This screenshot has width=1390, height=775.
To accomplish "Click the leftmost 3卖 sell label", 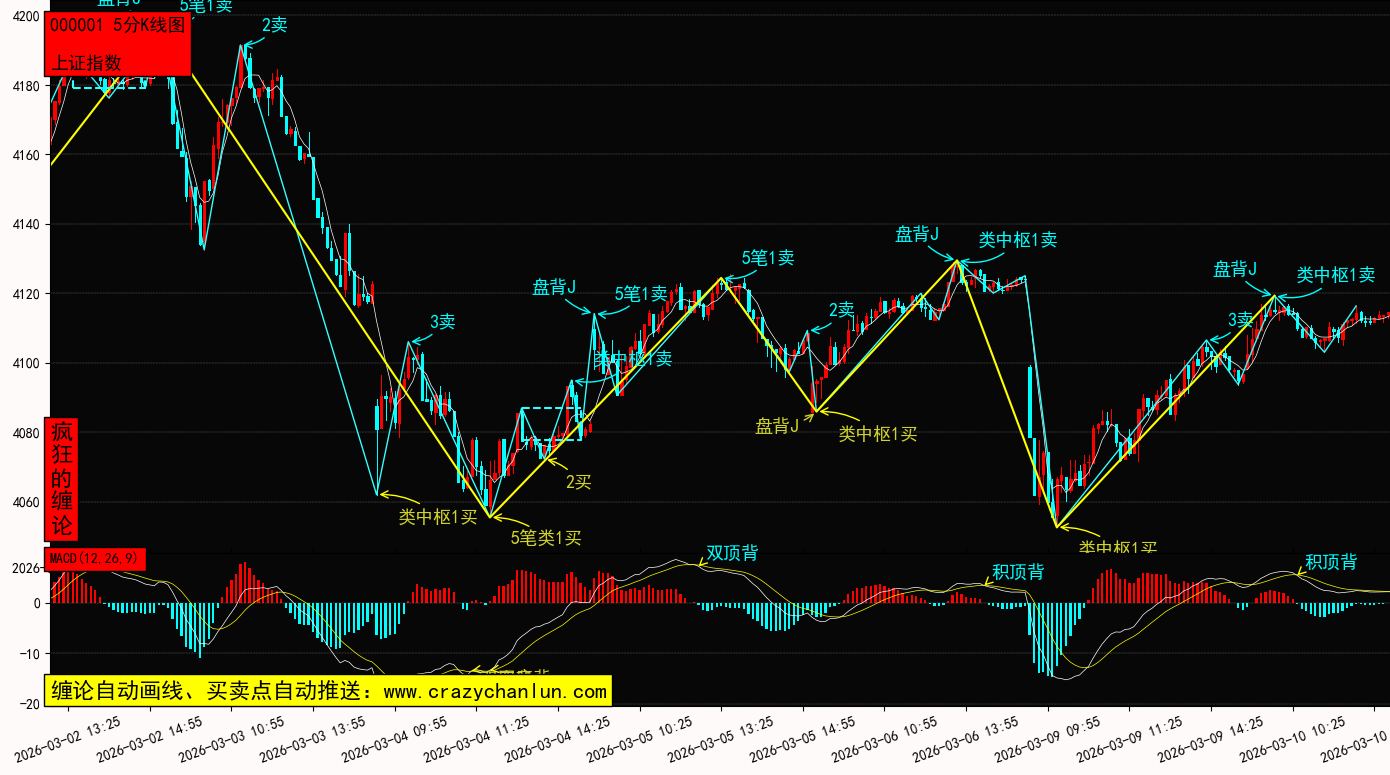I will tap(442, 322).
